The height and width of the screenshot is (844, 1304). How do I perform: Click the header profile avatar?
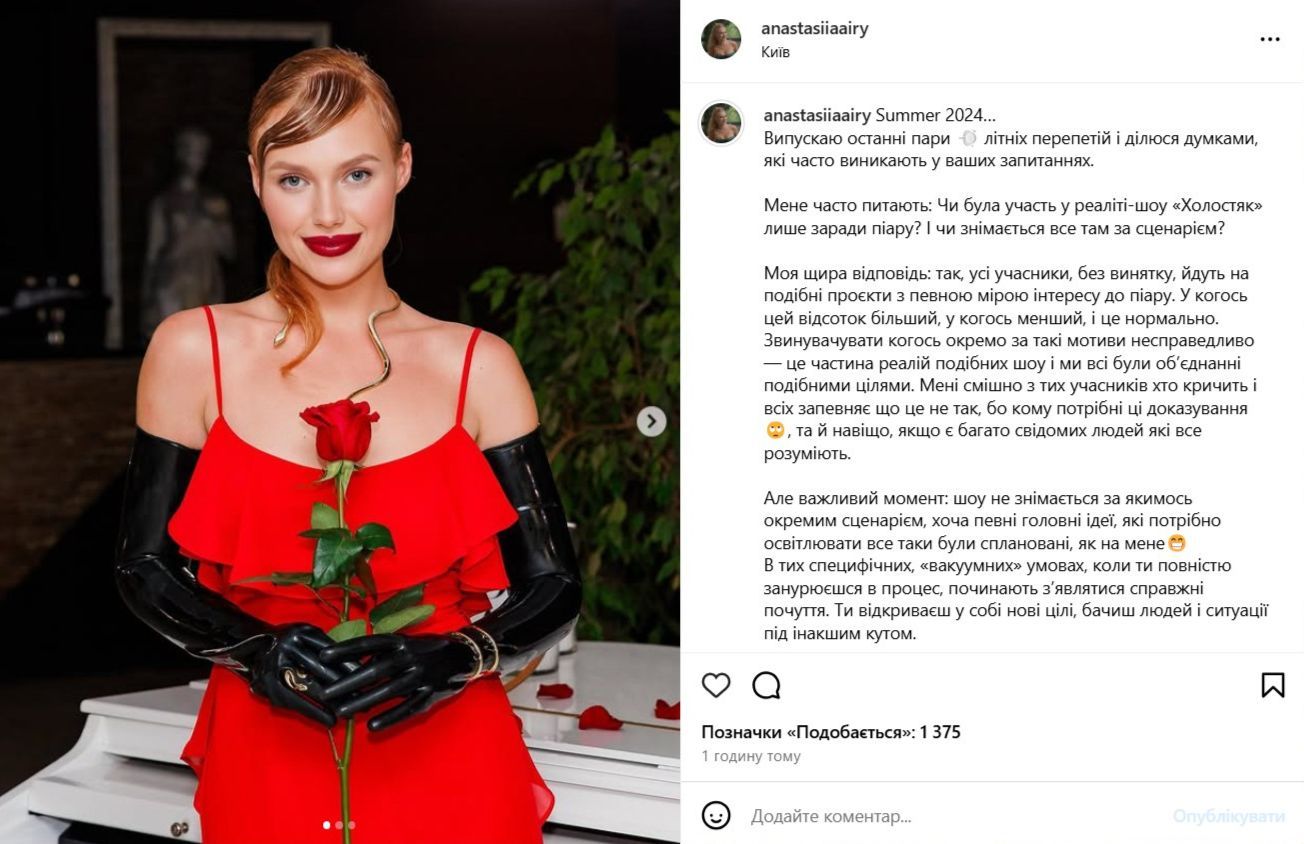721,40
